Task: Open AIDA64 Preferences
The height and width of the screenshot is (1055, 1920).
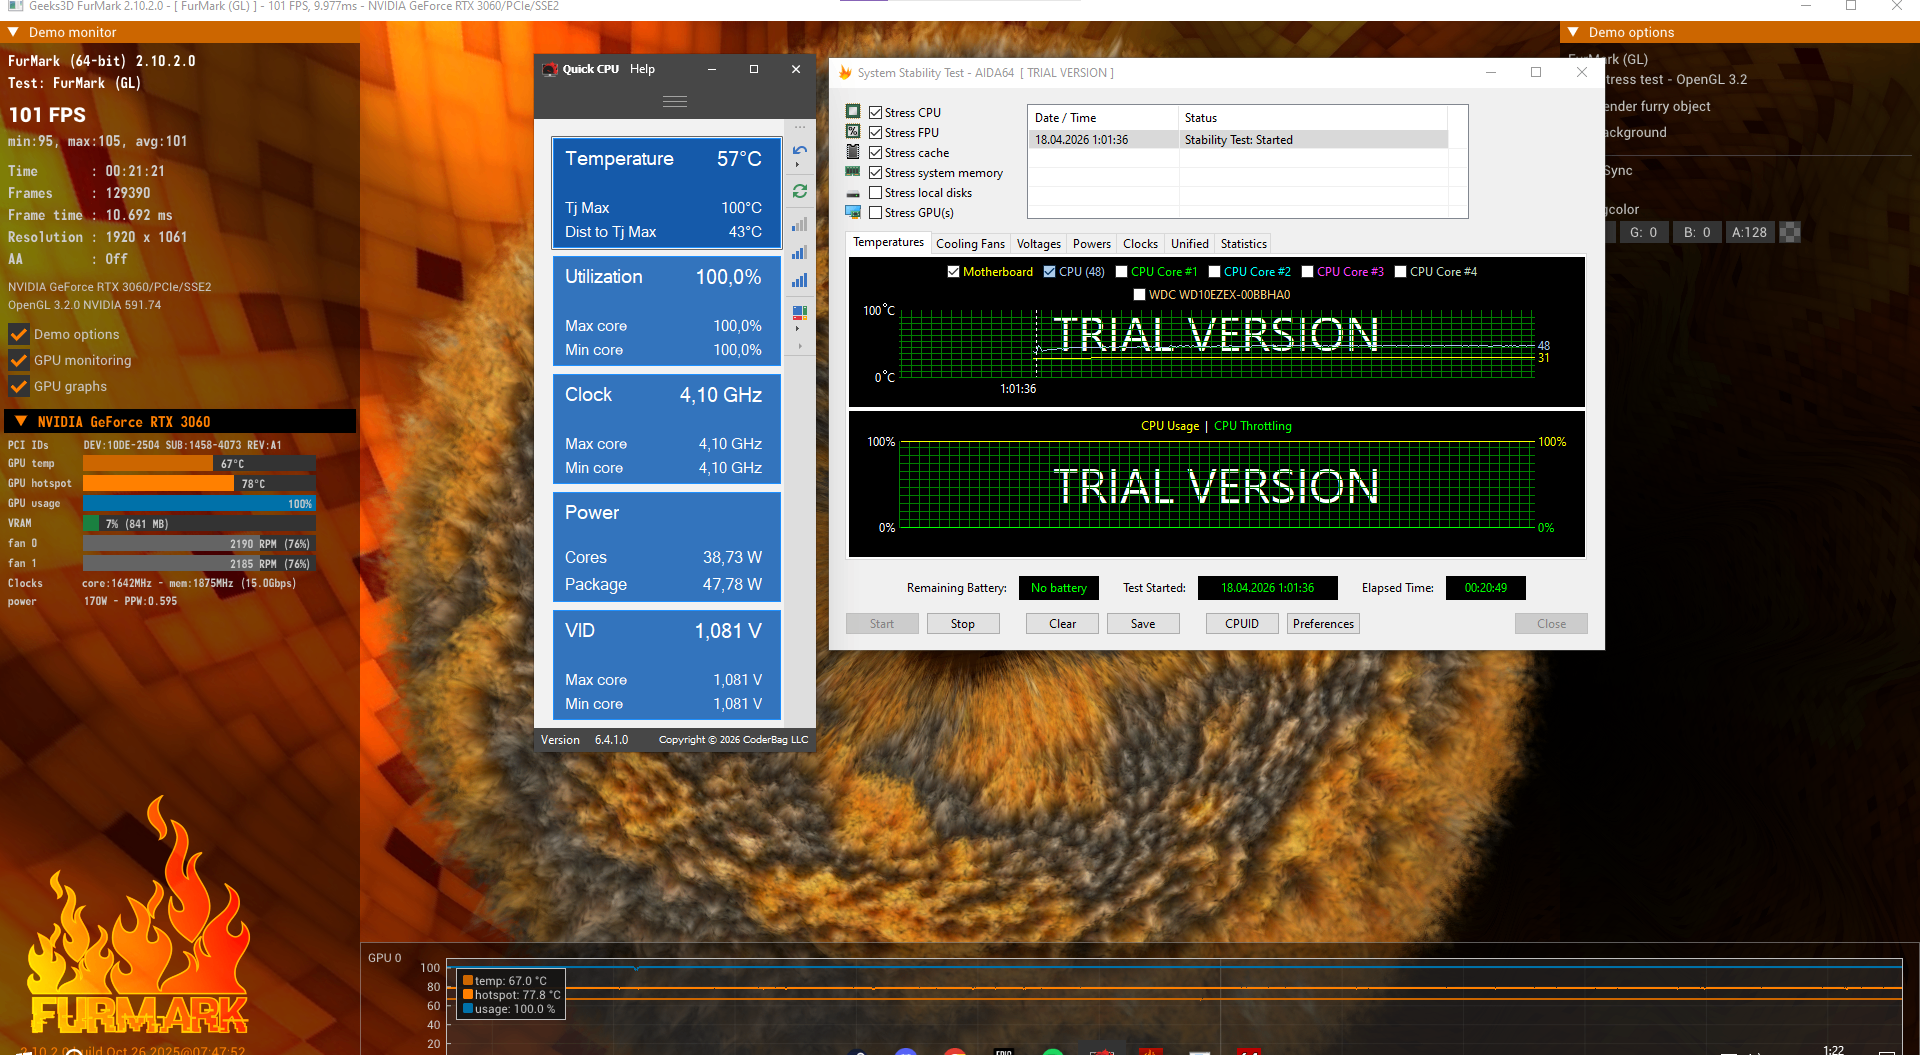Action: coord(1323,624)
